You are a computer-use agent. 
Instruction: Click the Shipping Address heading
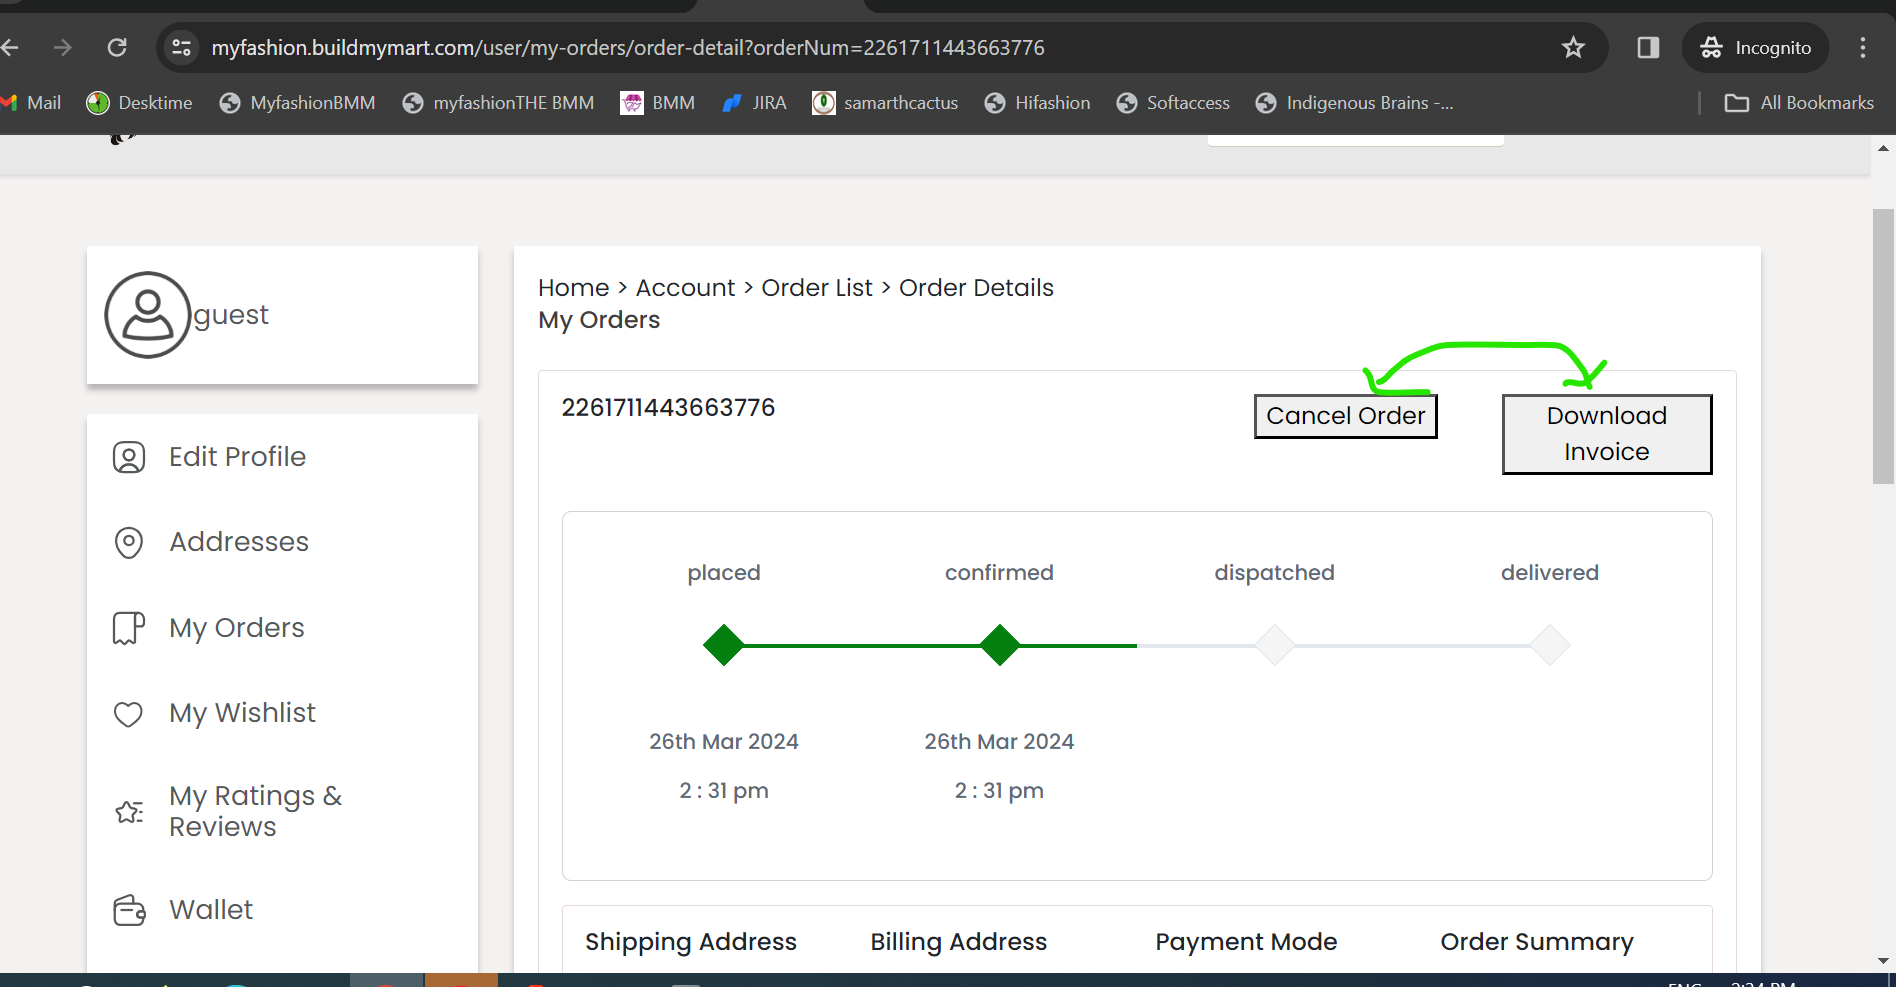[691, 942]
